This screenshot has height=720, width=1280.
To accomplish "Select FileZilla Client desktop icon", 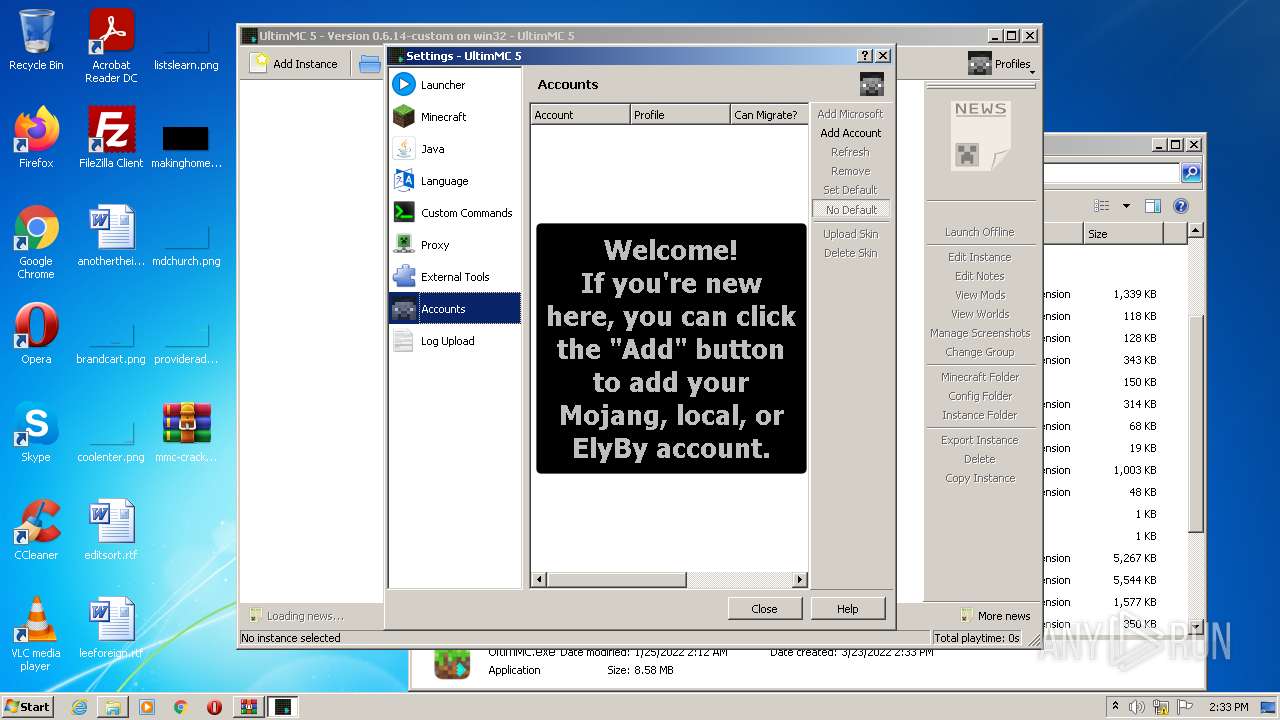I will tap(111, 138).
